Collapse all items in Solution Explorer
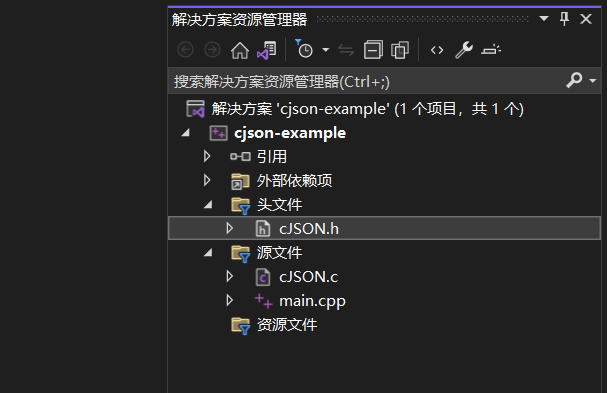 click(373, 50)
